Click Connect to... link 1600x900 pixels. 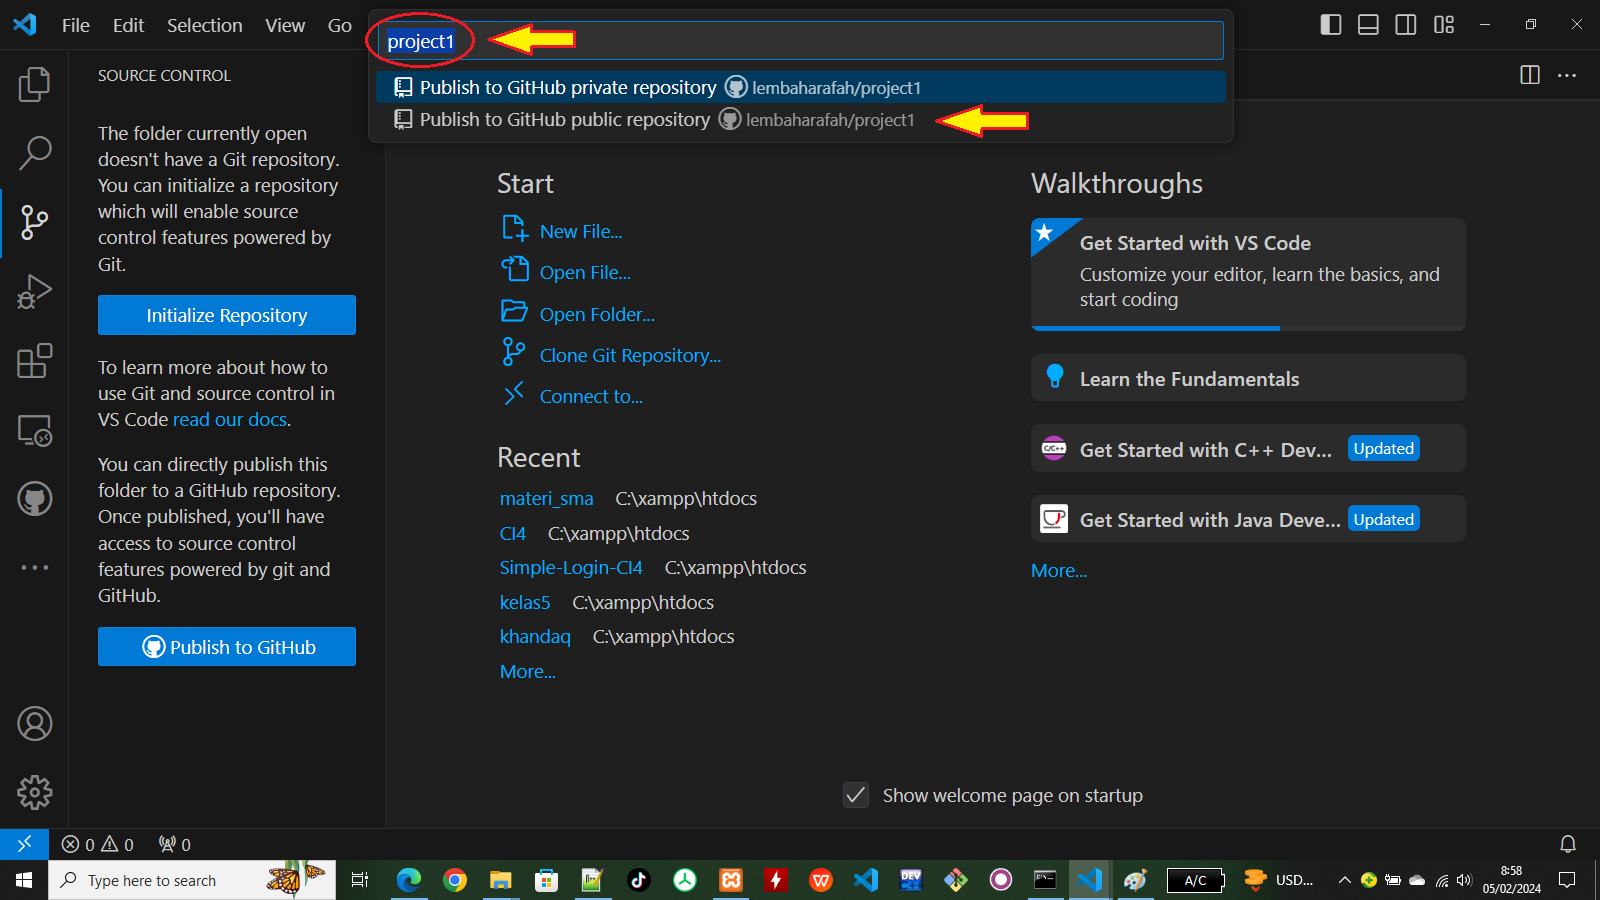coord(591,397)
